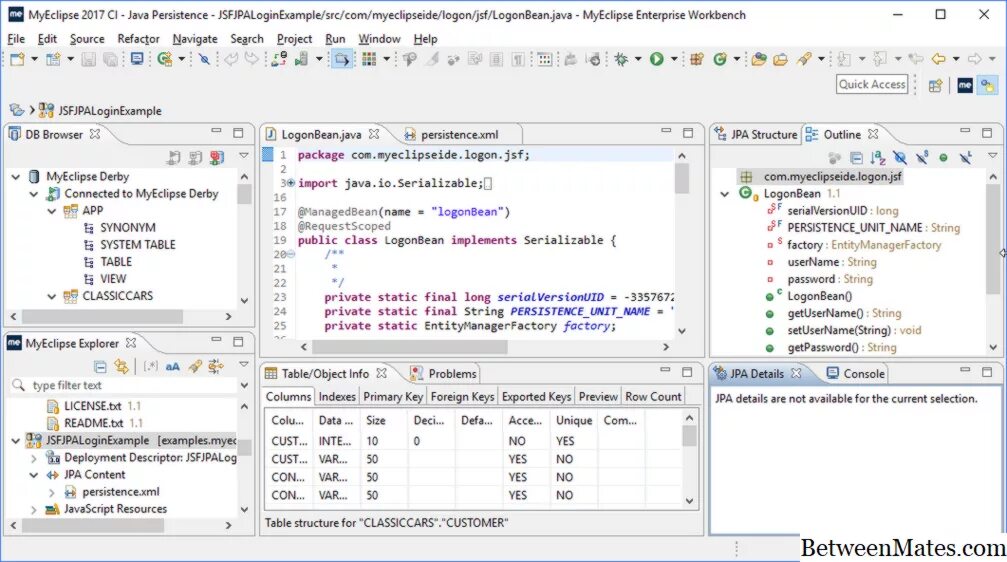The width and height of the screenshot is (1007, 562).
Task: Toggle regex filter in MyEclipse Explorer toolbar
Action: pos(151,367)
